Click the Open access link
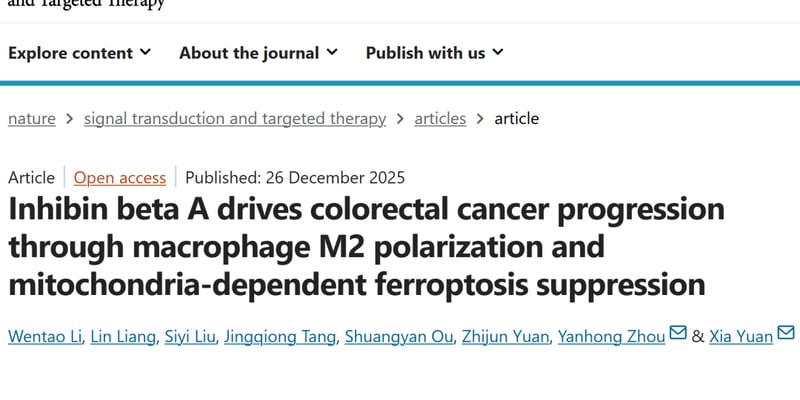The width and height of the screenshot is (800, 400). click(x=120, y=178)
